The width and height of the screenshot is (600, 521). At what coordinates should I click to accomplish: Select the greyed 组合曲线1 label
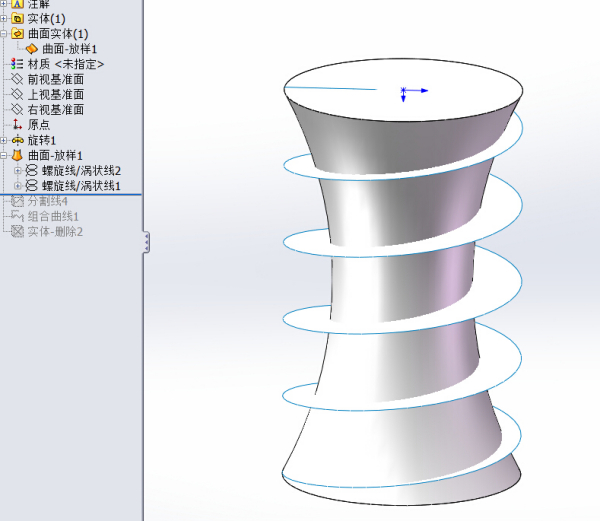pos(53,216)
